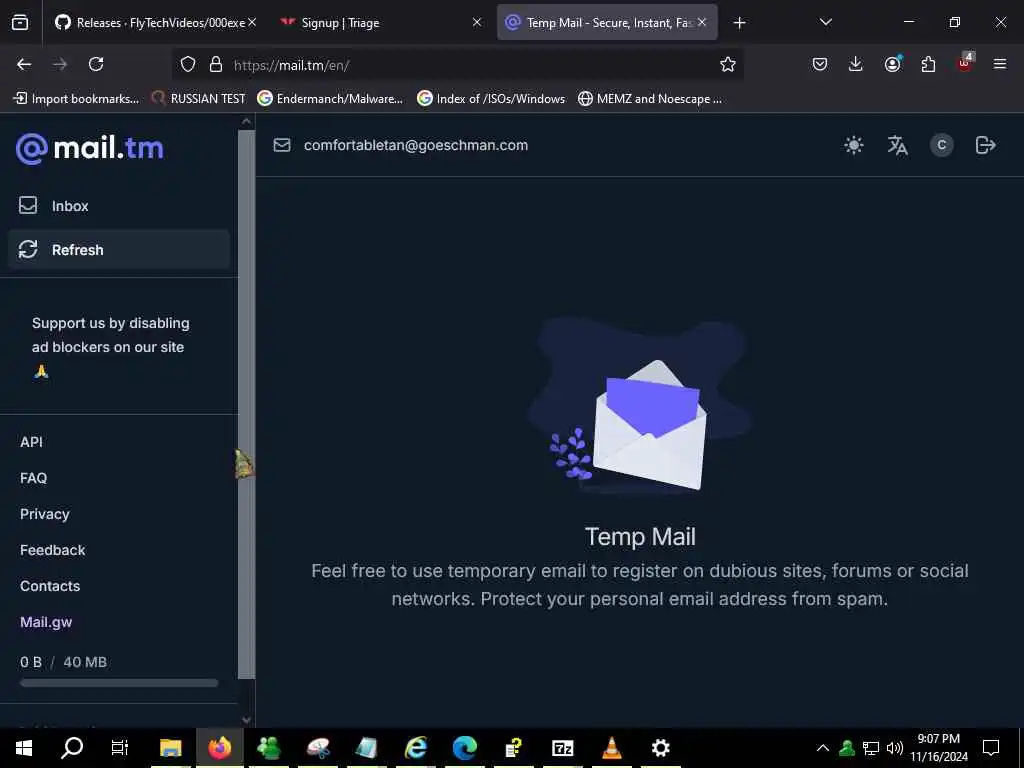This screenshot has width=1024, height=768.
Task: Bookmark this page with star icon
Action: pyautogui.click(x=728, y=64)
